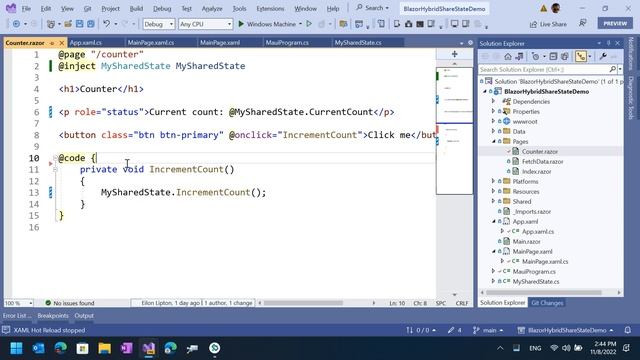The image size is (640, 360).
Task: Open the editor zoom level dropdown
Action: [x=18, y=303]
